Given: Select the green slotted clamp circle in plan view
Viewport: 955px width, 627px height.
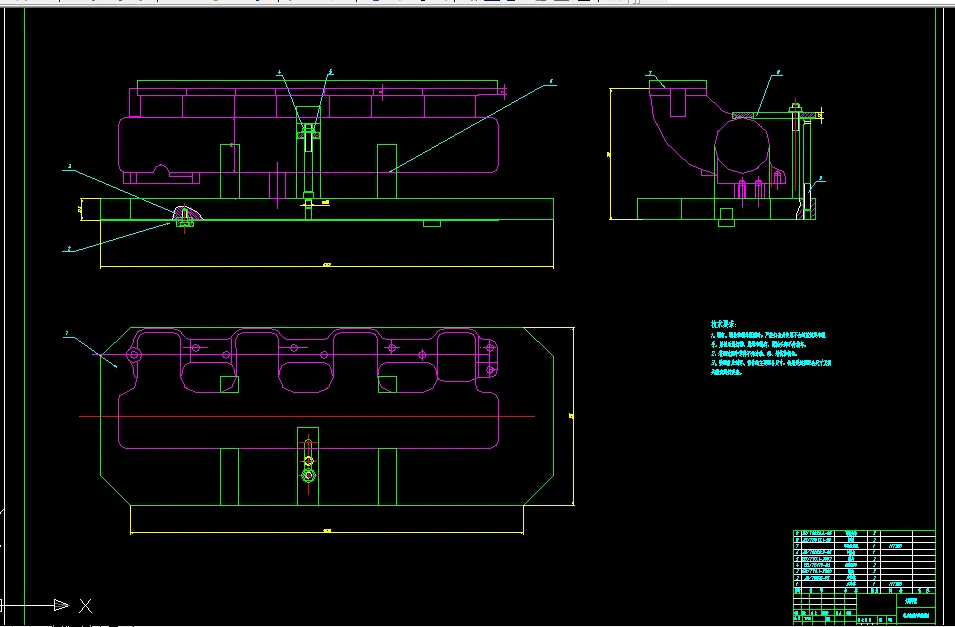Looking at the screenshot, I should click(309, 475).
